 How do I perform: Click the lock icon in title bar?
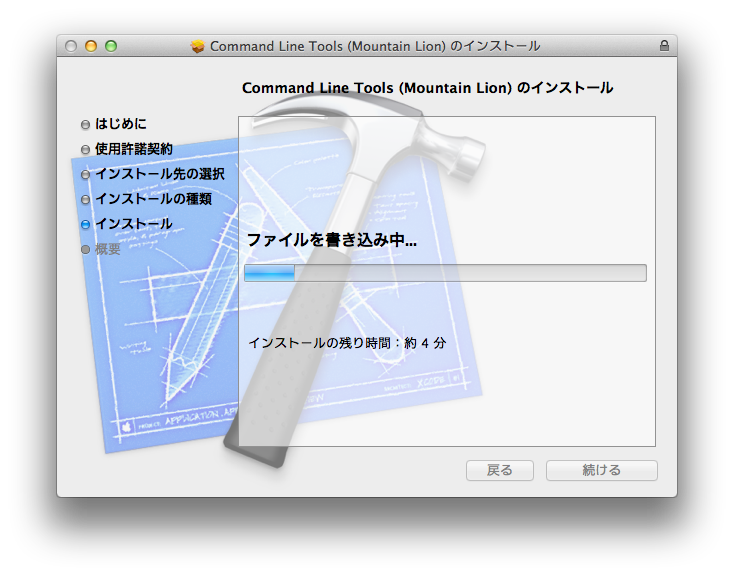(664, 45)
